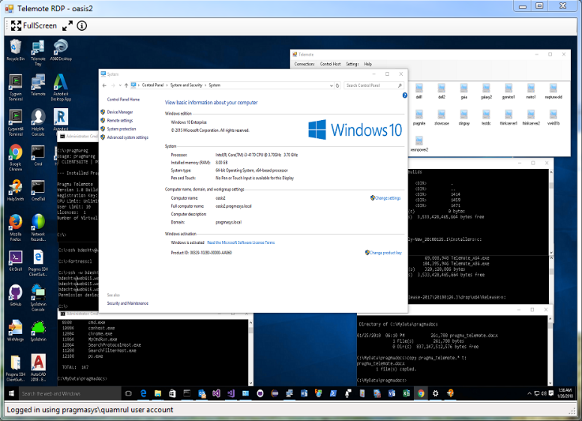Viewport: 582px width, 421px height.
Task: Open the Google Chrome desktop shortcut
Action: 16,158
